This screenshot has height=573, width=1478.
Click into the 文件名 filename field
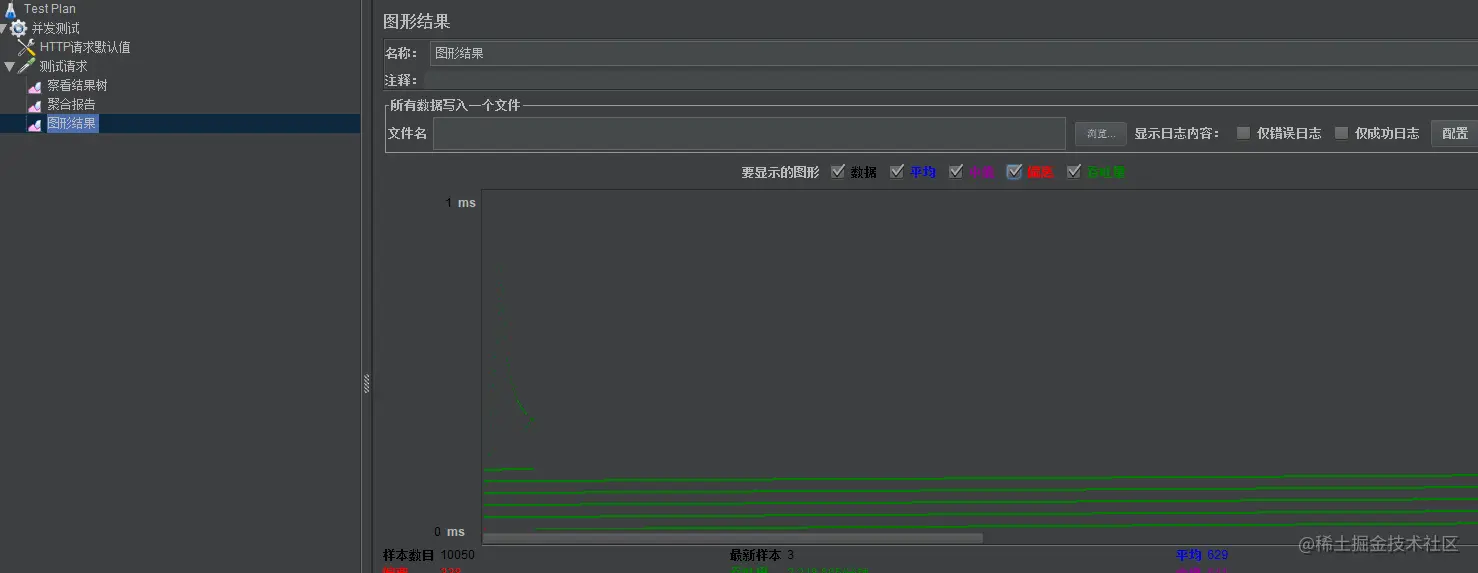tap(749, 134)
